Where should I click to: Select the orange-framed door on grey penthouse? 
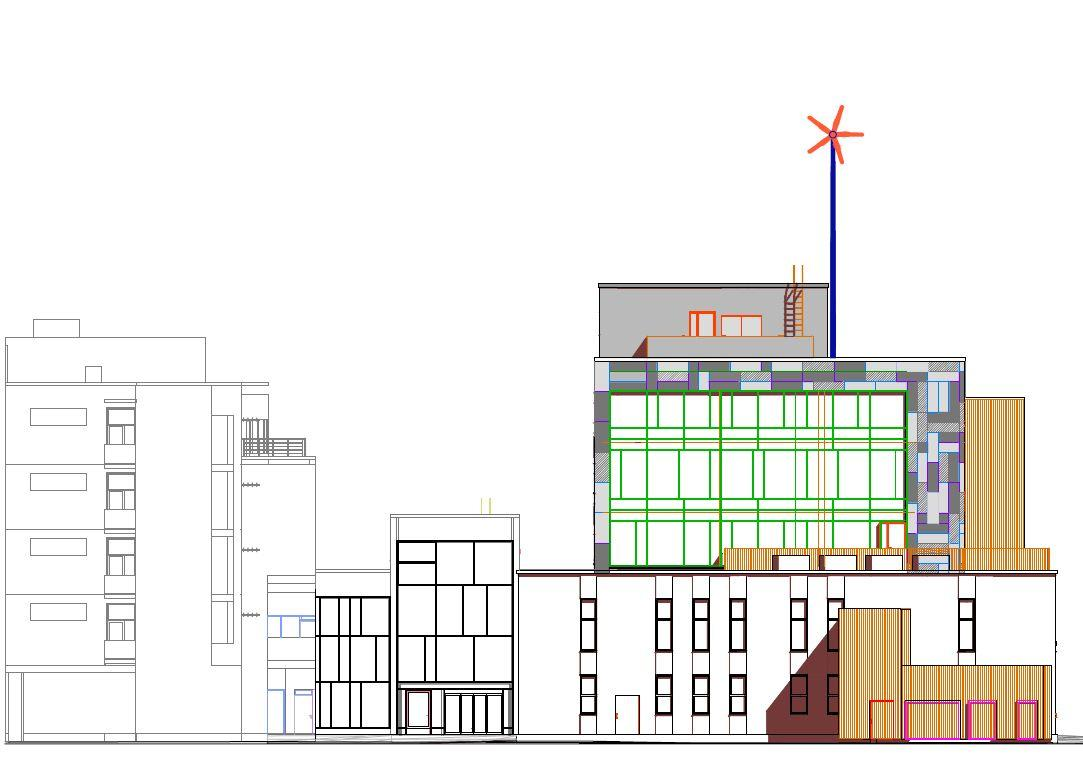click(702, 324)
